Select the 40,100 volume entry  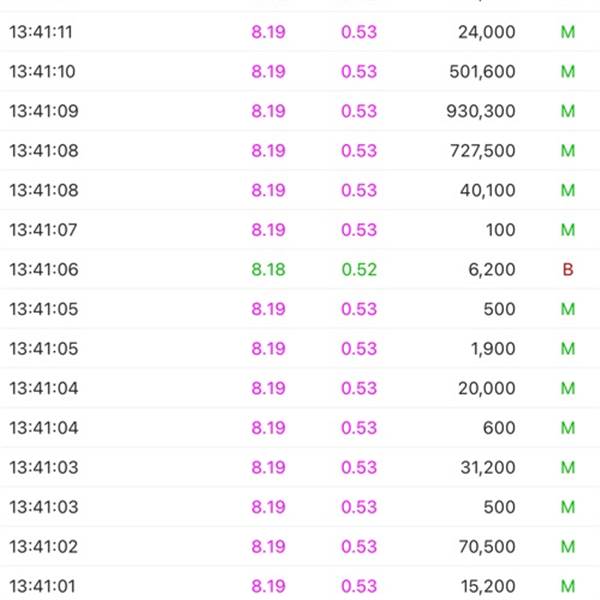pyautogui.click(x=487, y=190)
